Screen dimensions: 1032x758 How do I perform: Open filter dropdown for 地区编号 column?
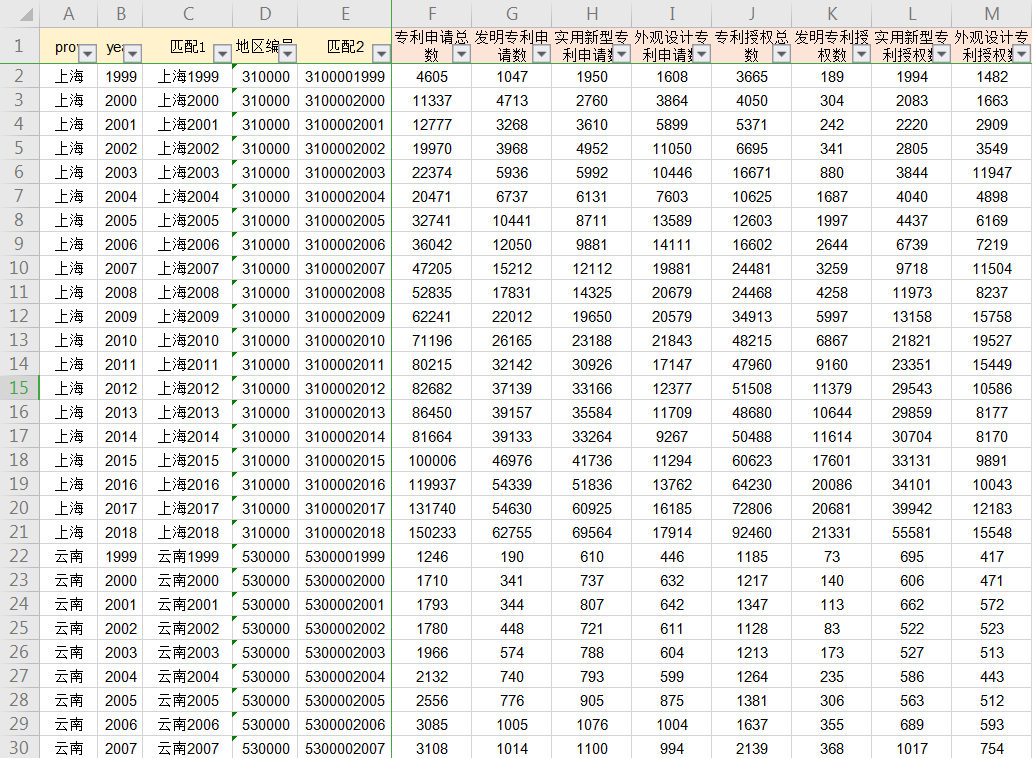tap(288, 53)
